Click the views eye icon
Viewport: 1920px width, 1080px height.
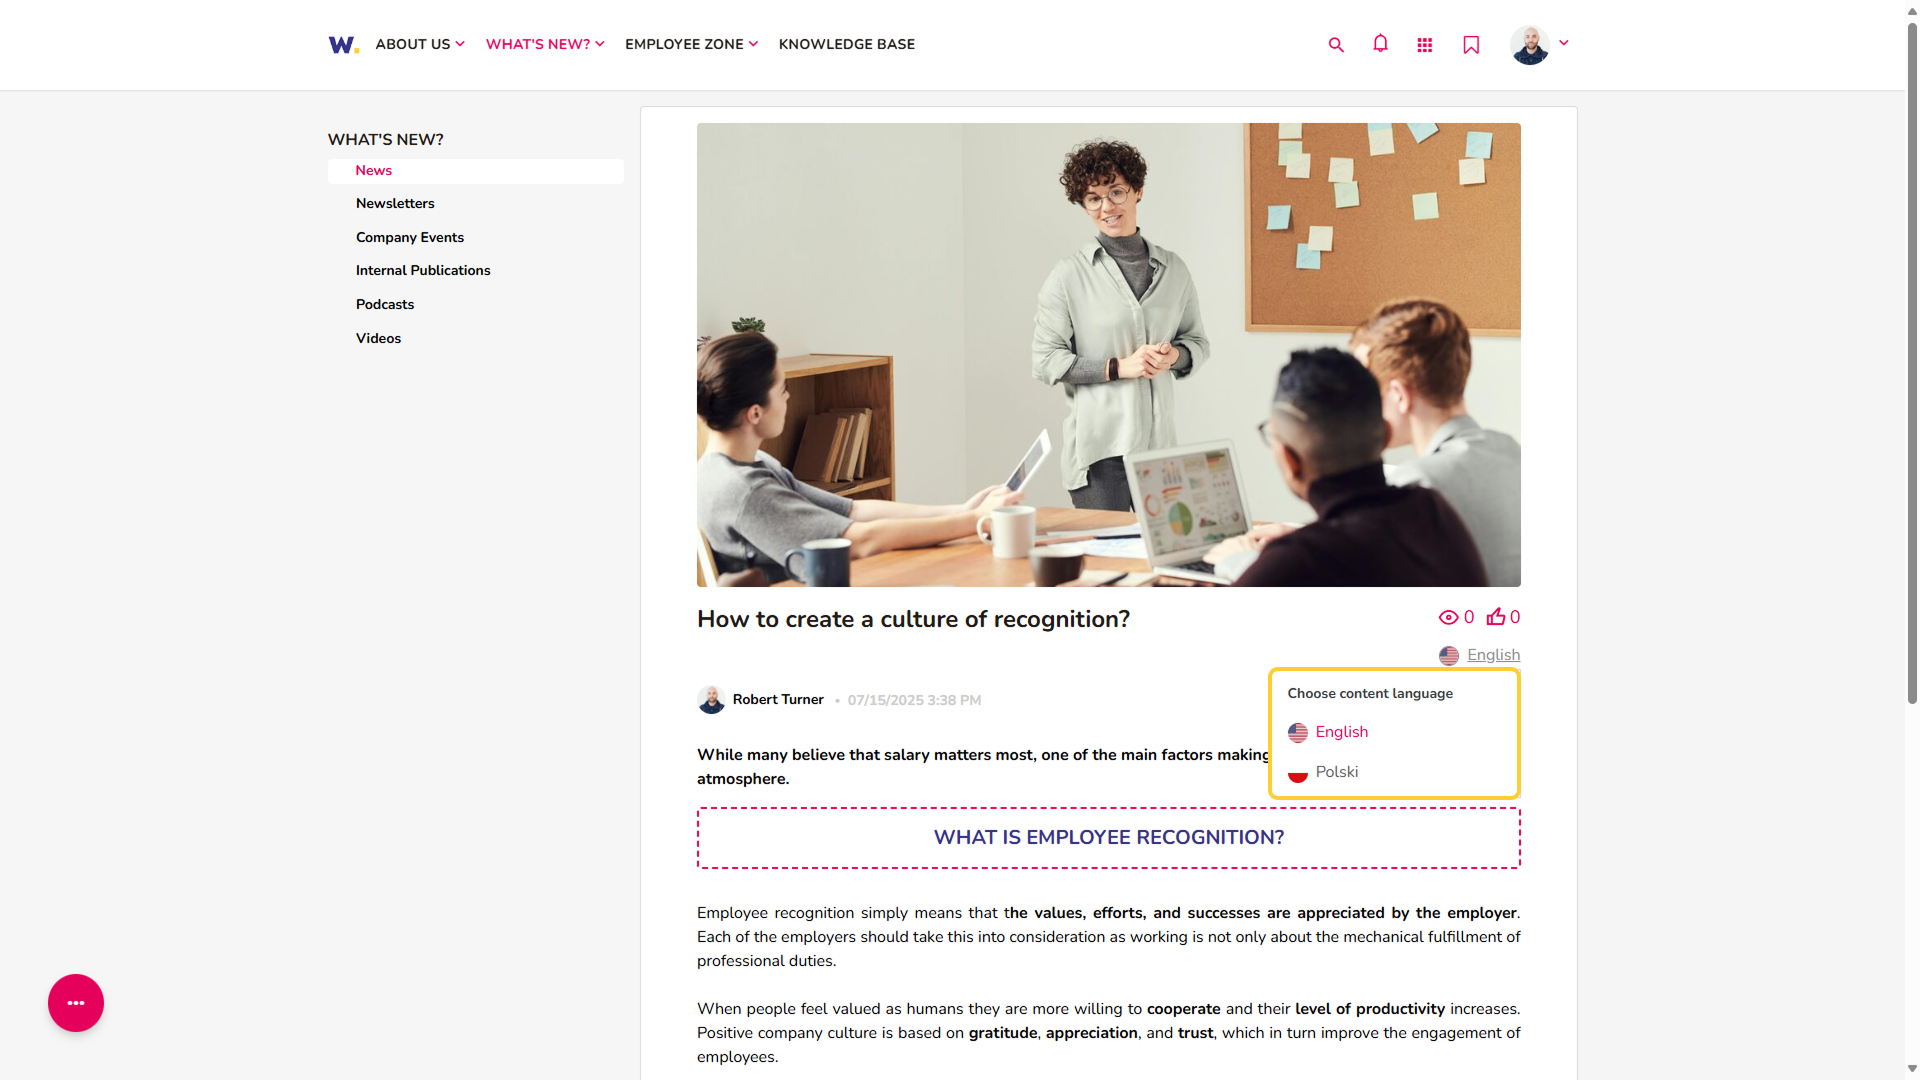pos(1448,618)
